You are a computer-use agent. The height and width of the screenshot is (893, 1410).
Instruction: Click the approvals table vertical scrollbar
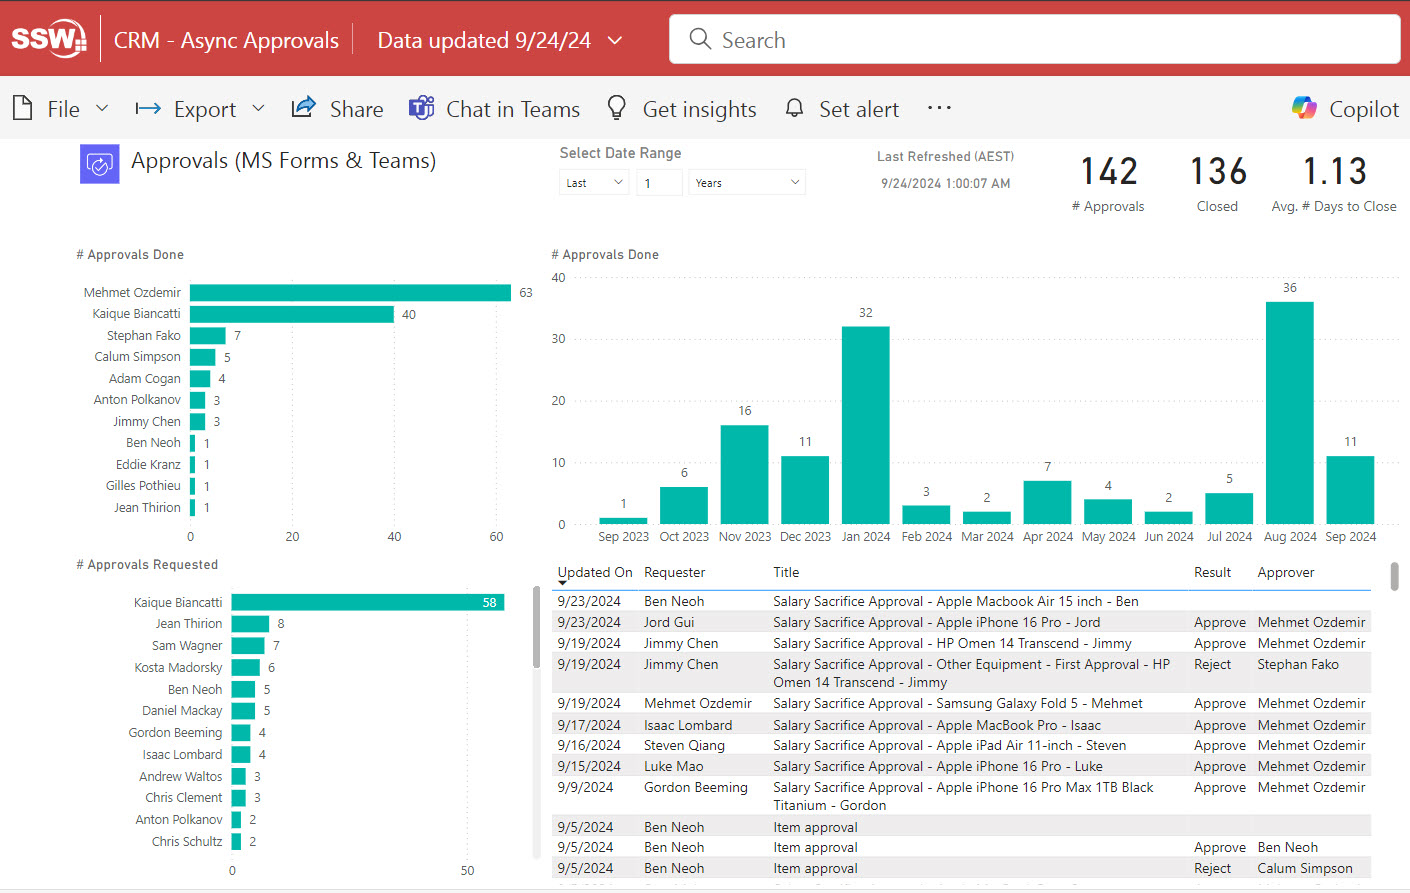[x=1394, y=577]
